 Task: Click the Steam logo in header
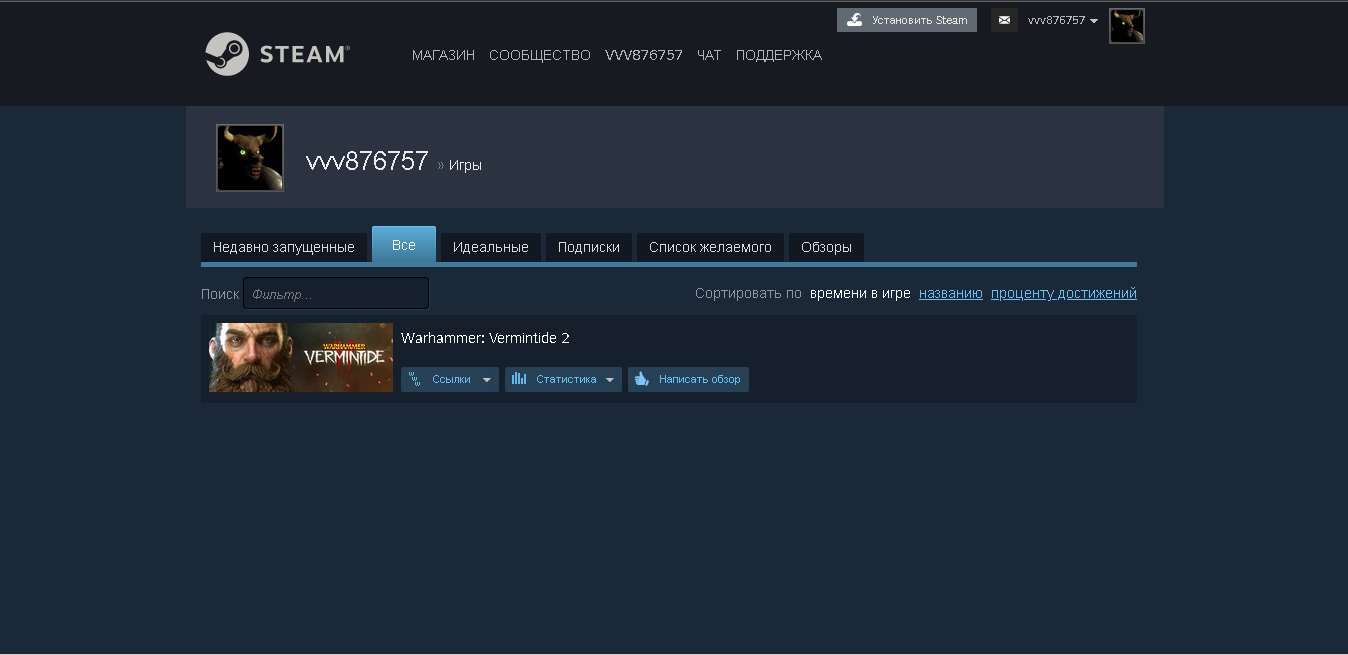pos(277,54)
